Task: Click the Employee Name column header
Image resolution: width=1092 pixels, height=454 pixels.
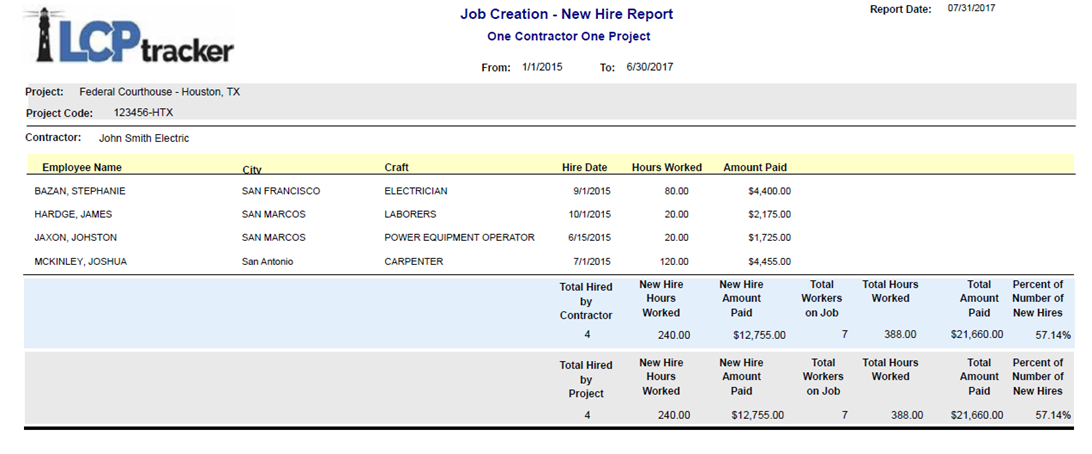Action: (82, 167)
